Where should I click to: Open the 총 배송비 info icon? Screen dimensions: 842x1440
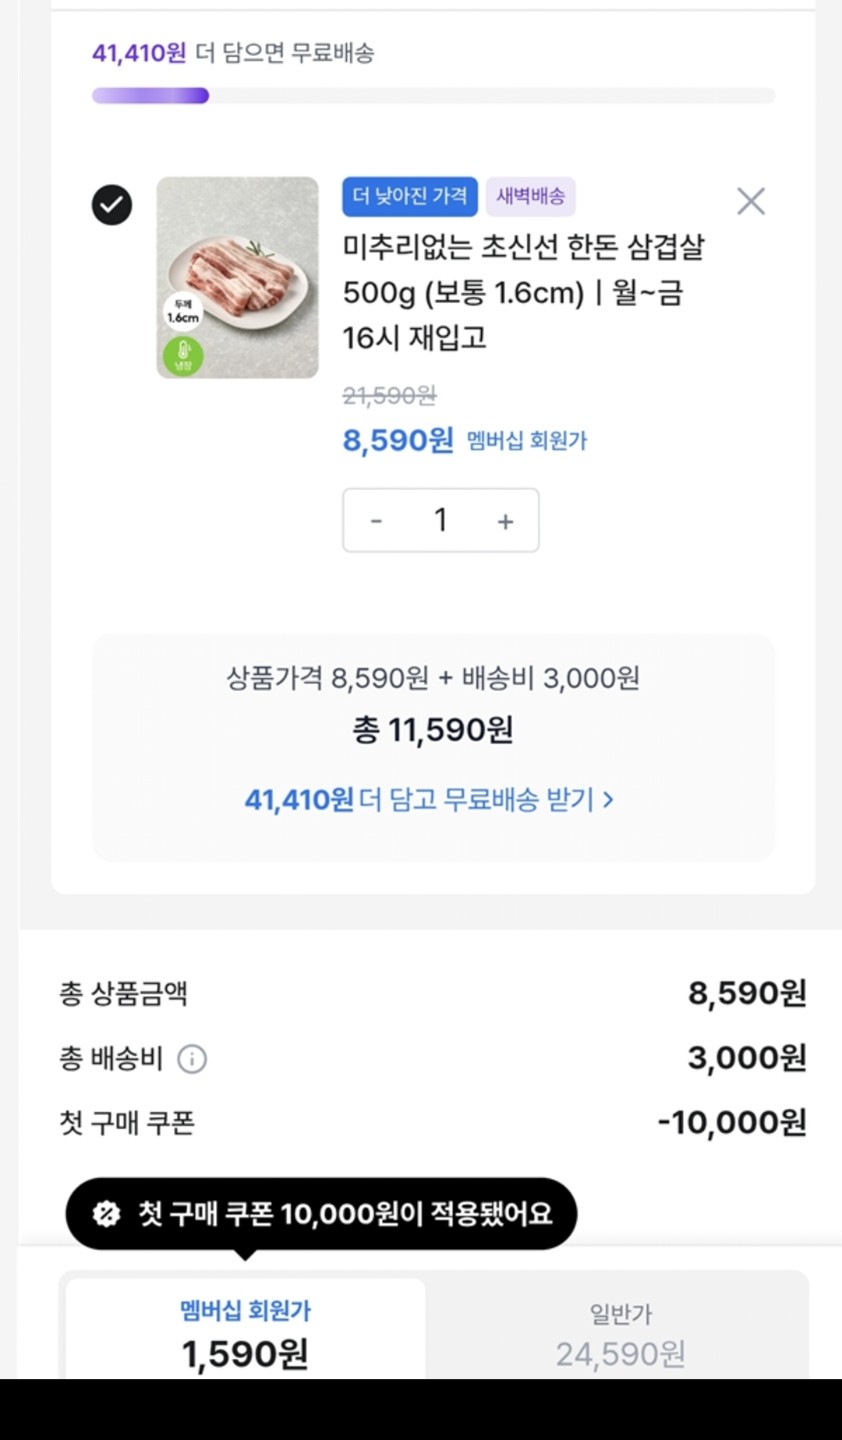tap(192, 1059)
